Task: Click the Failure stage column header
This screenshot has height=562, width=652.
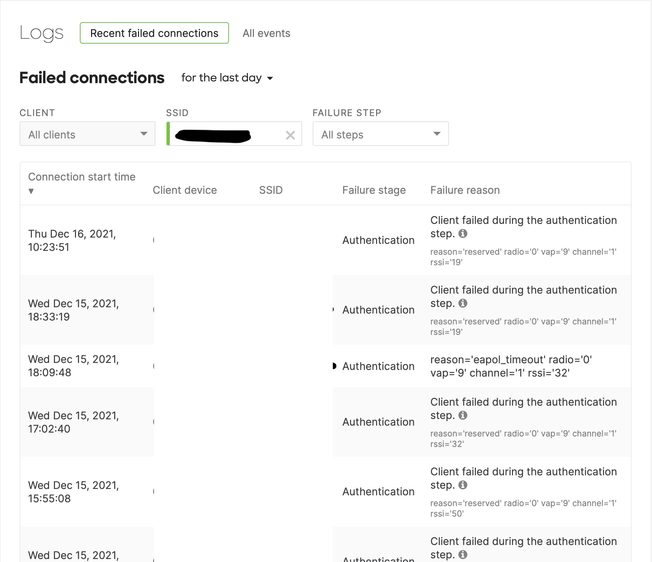Action: pyautogui.click(x=374, y=190)
